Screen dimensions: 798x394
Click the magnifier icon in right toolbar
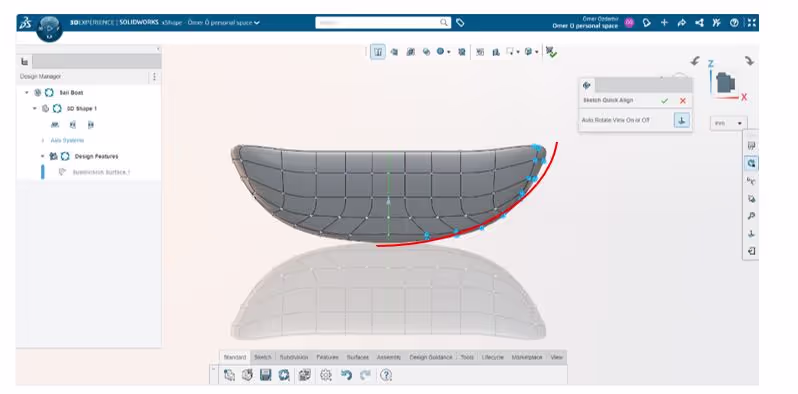(x=751, y=216)
